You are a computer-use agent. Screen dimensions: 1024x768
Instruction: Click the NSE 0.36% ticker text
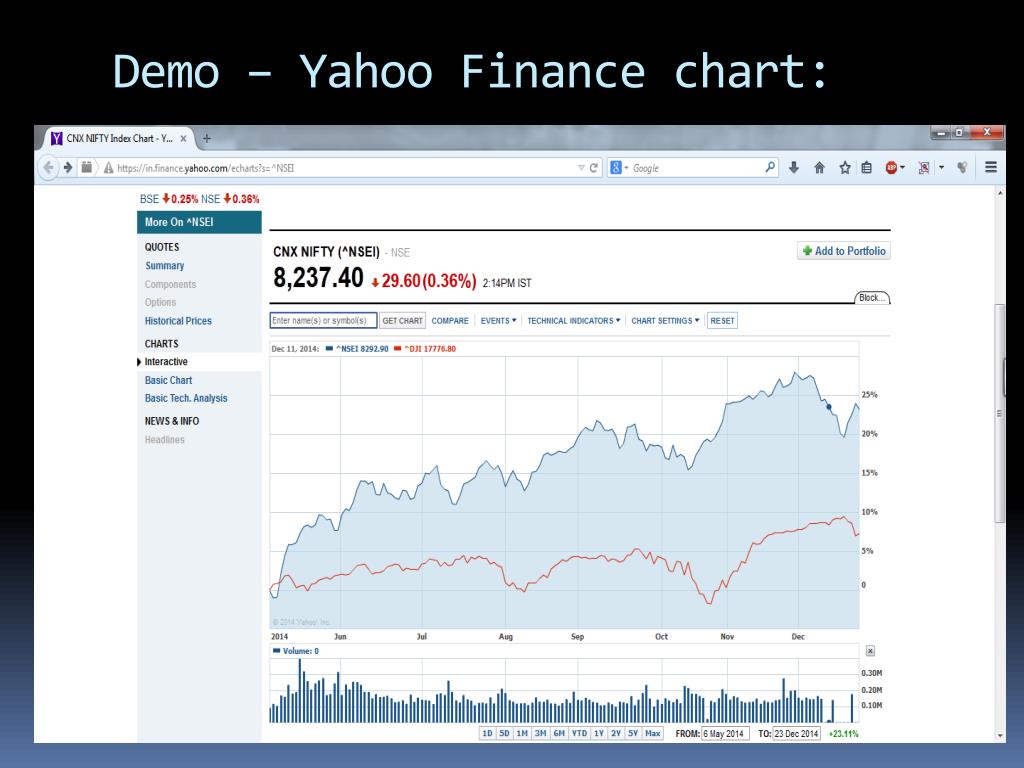[x=230, y=199]
